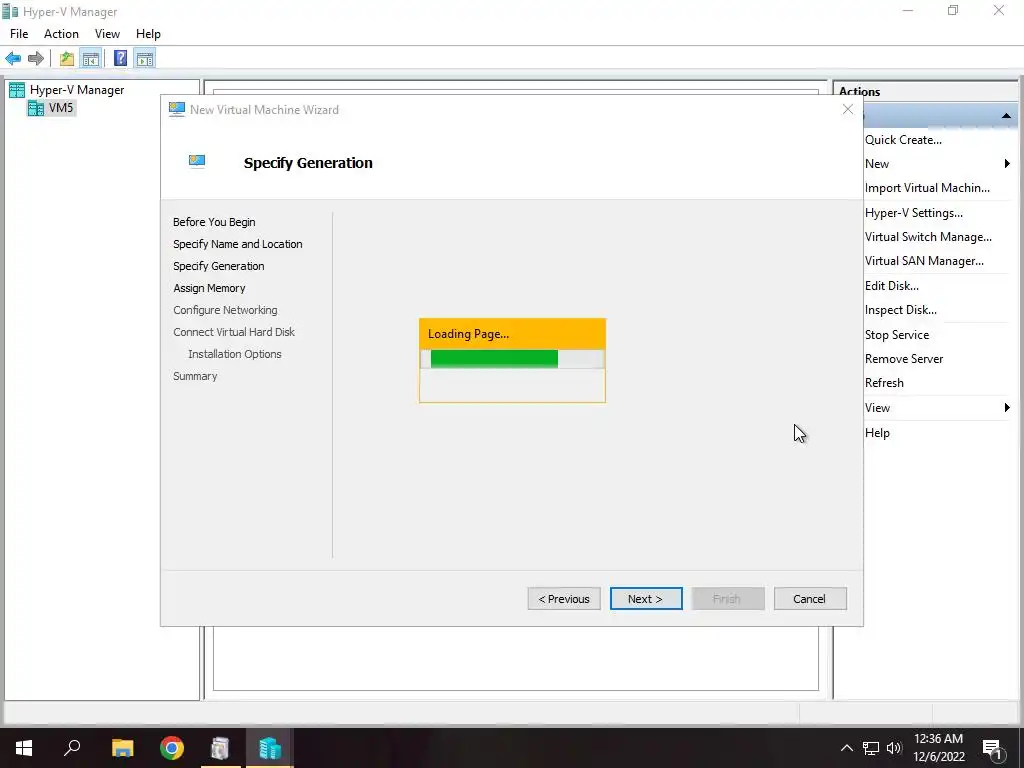Open Server Manager taskbar icon
The width and height of the screenshot is (1024, 768).
[221, 748]
